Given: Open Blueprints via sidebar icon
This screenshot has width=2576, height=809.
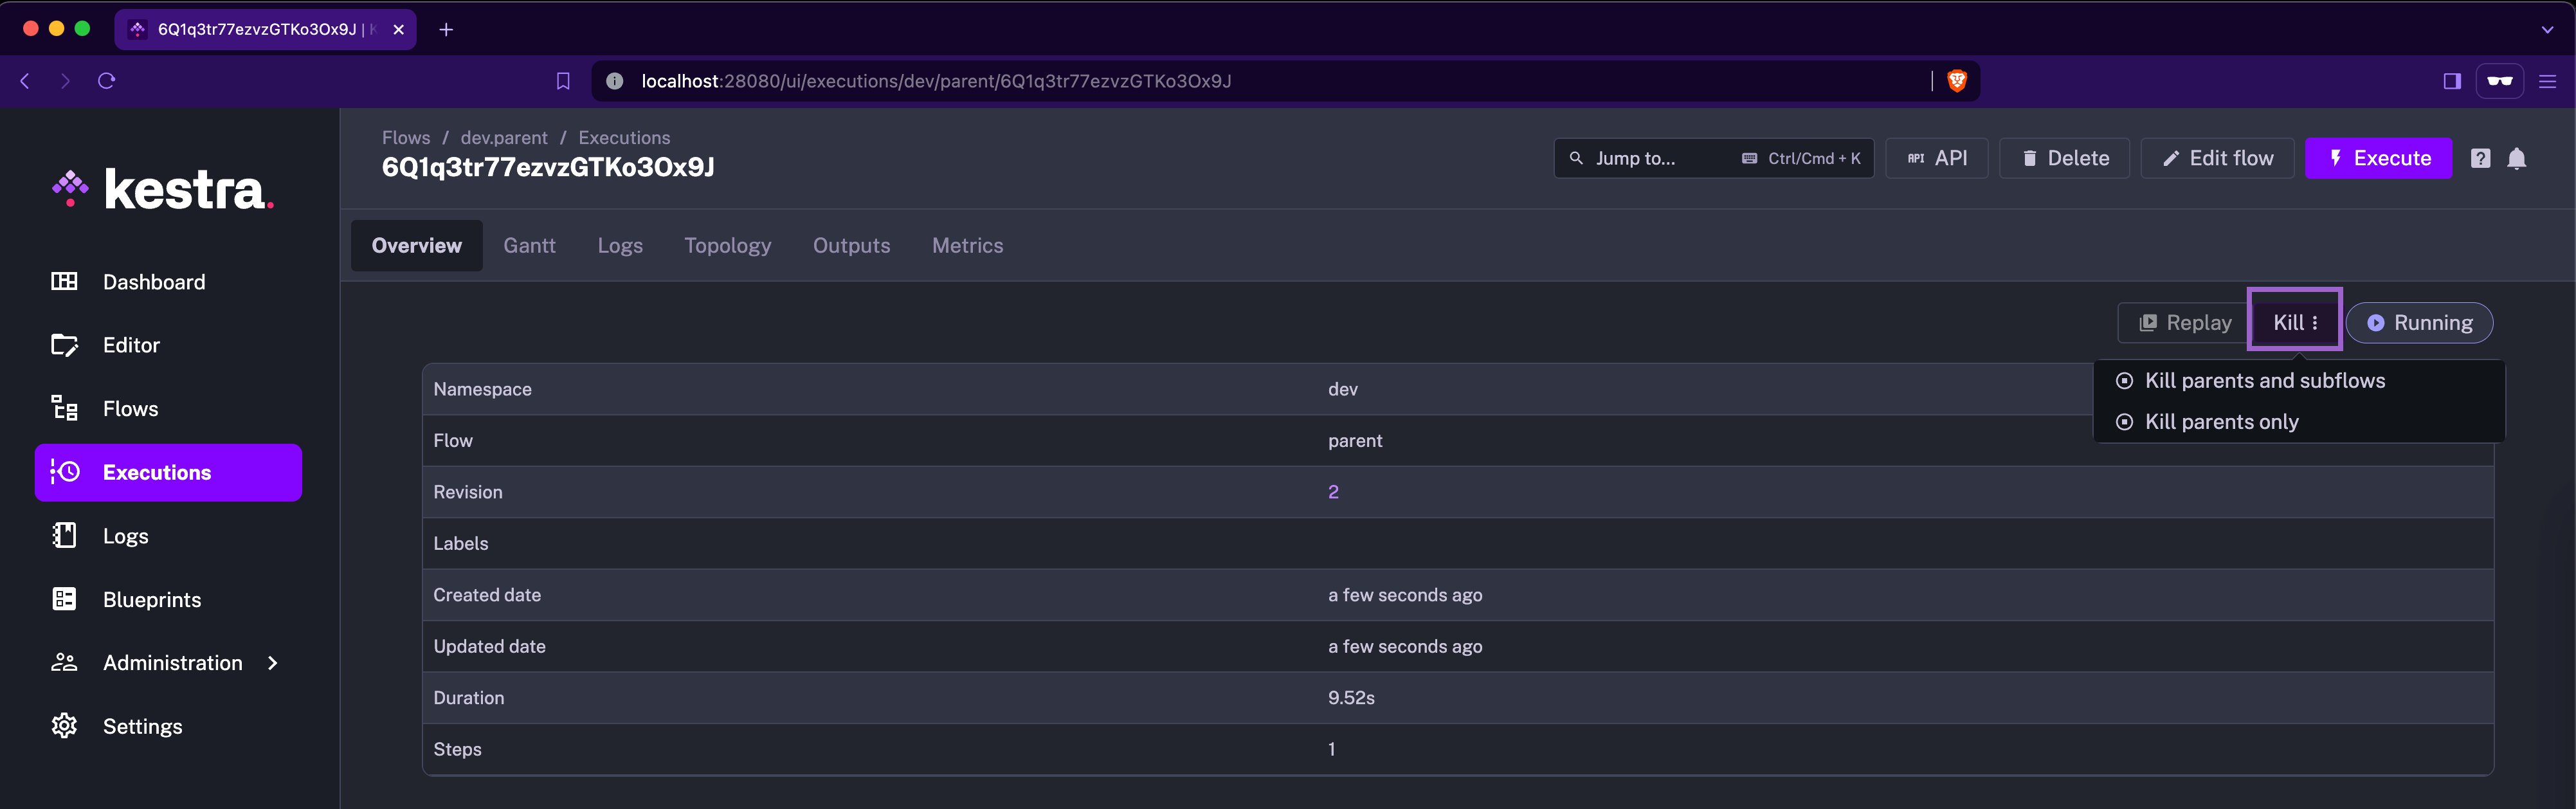Looking at the screenshot, I should pos(64,599).
